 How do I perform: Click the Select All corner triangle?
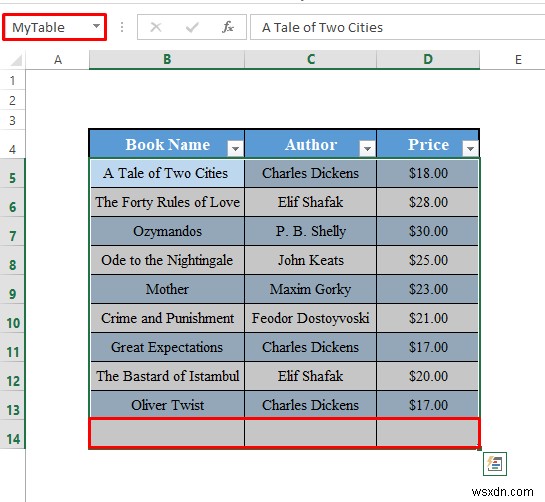(16, 60)
